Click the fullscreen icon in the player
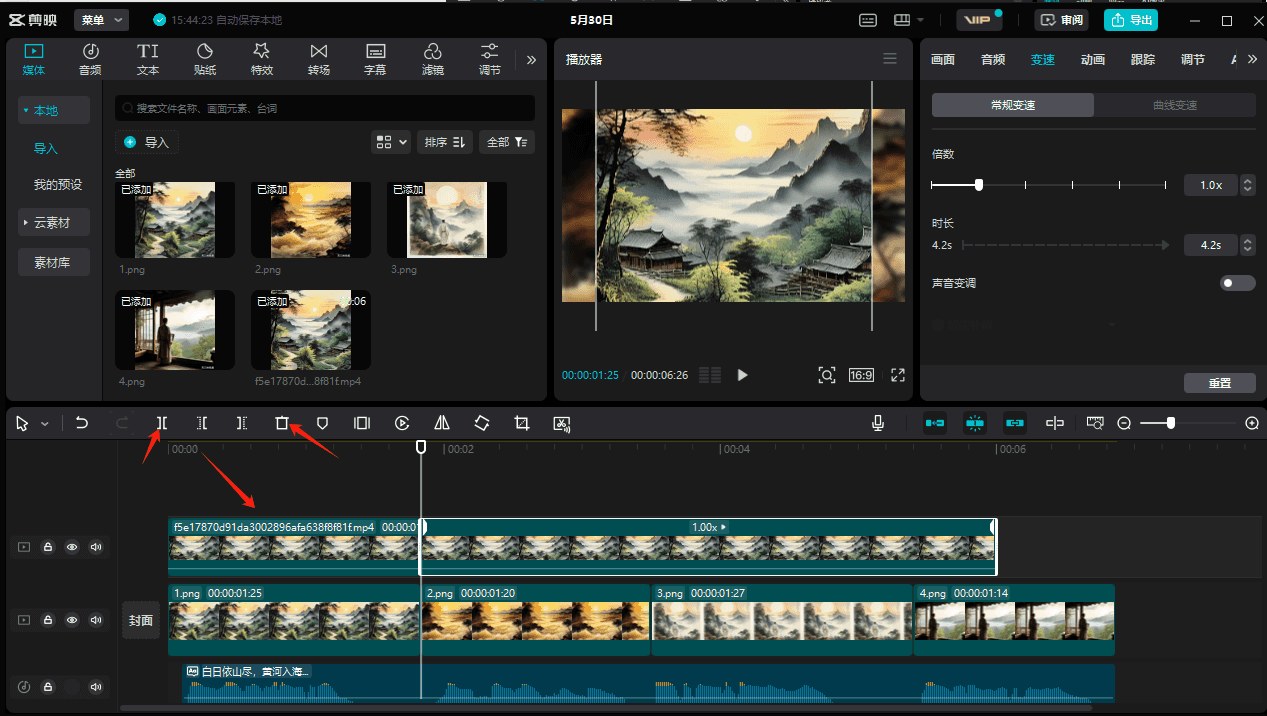The width and height of the screenshot is (1267, 716). pyautogui.click(x=898, y=375)
